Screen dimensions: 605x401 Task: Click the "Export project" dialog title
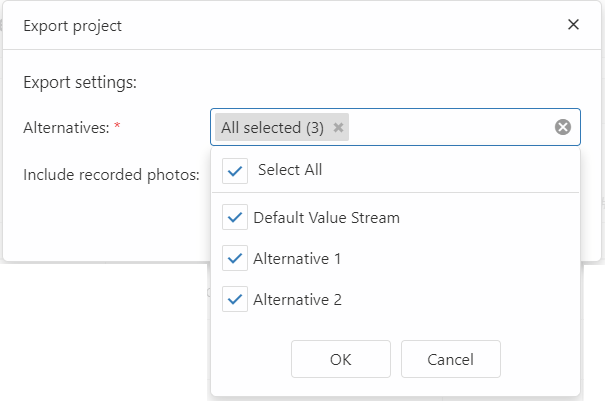pyautogui.click(x=72, y=26)
